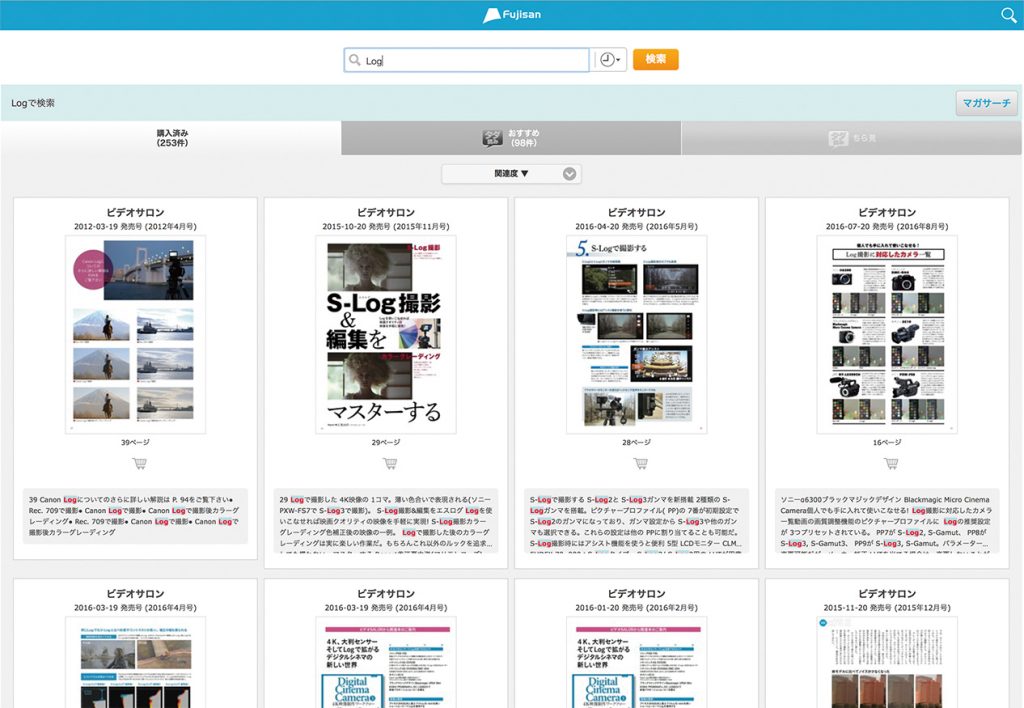
Task: Select the 購入済み (253件) tab
Action: pos(171,138)
